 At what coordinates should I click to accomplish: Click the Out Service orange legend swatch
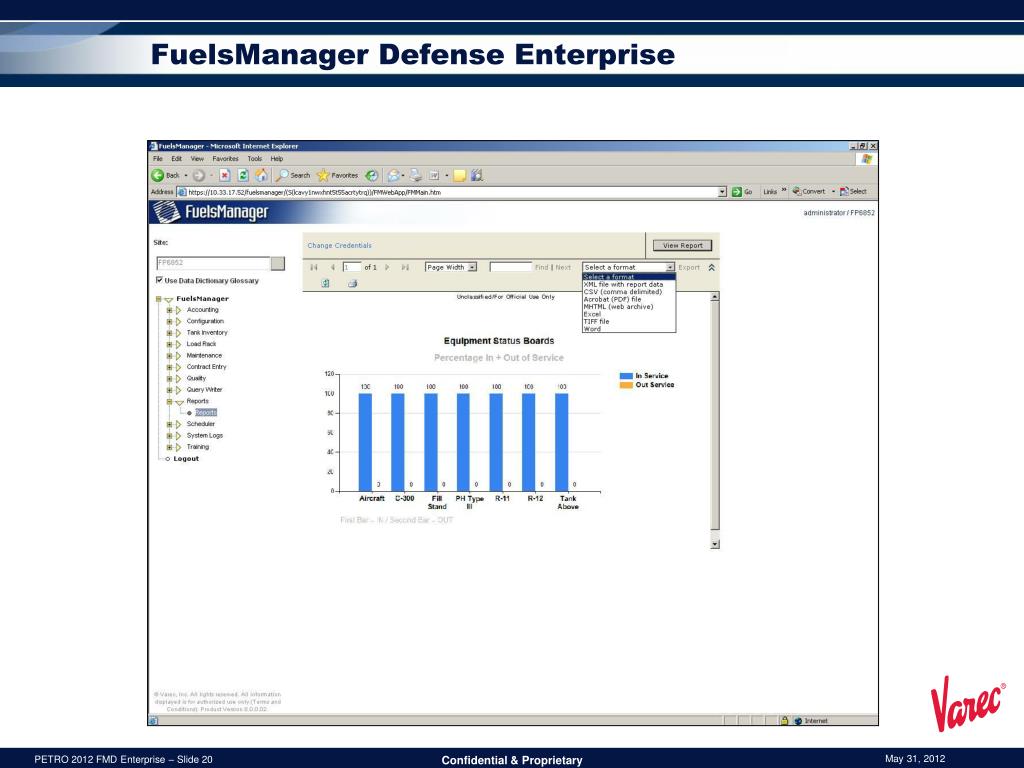pyautogui.click(x=626, y=385)
